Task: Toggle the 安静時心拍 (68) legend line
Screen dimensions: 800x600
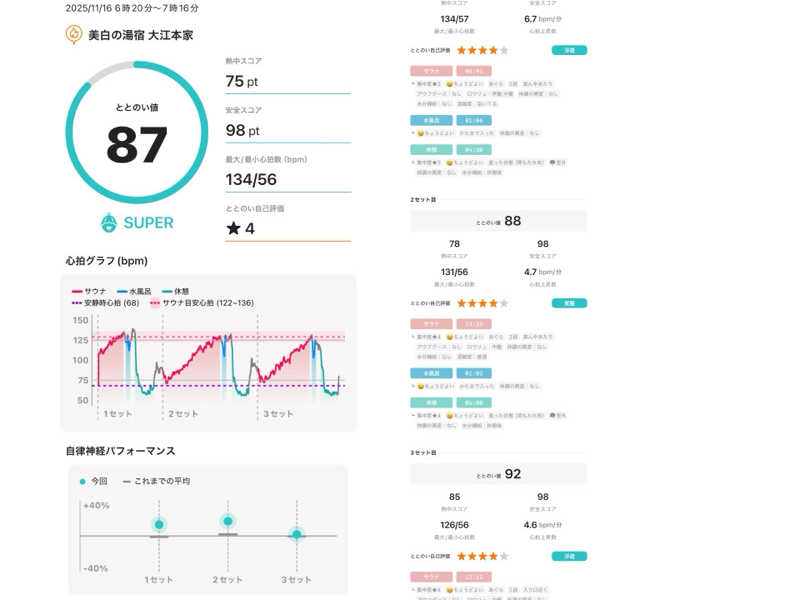Action: coord(104,303)
